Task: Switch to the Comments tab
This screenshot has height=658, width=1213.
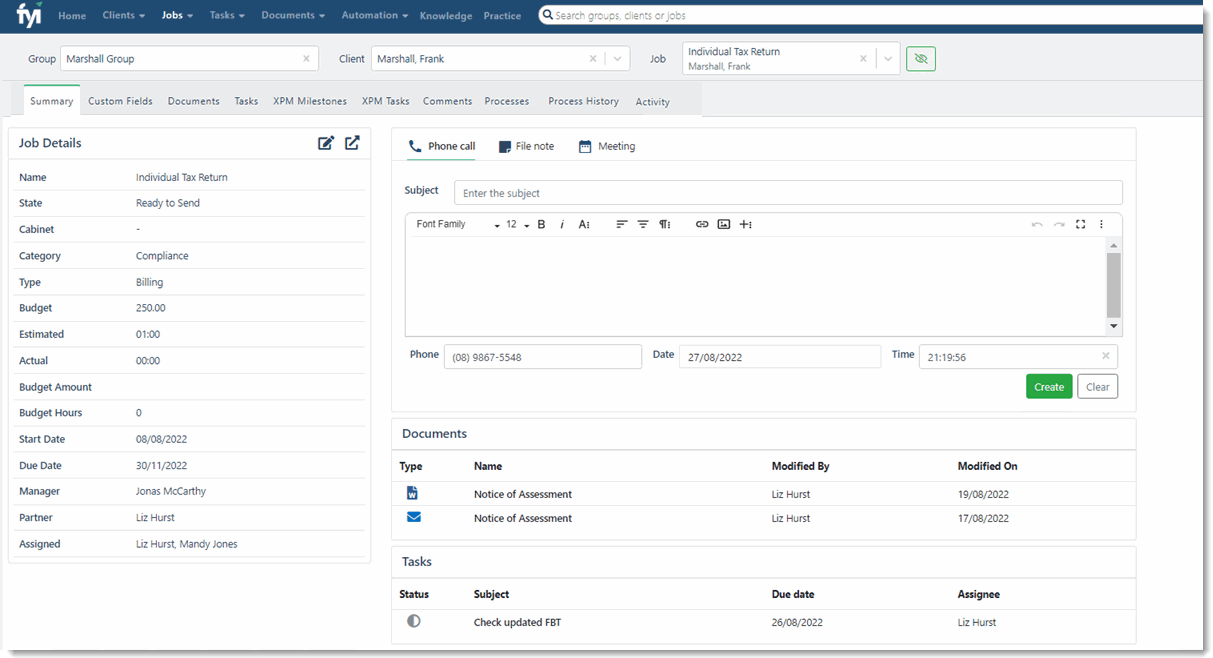Action: [x=447, y=101]
